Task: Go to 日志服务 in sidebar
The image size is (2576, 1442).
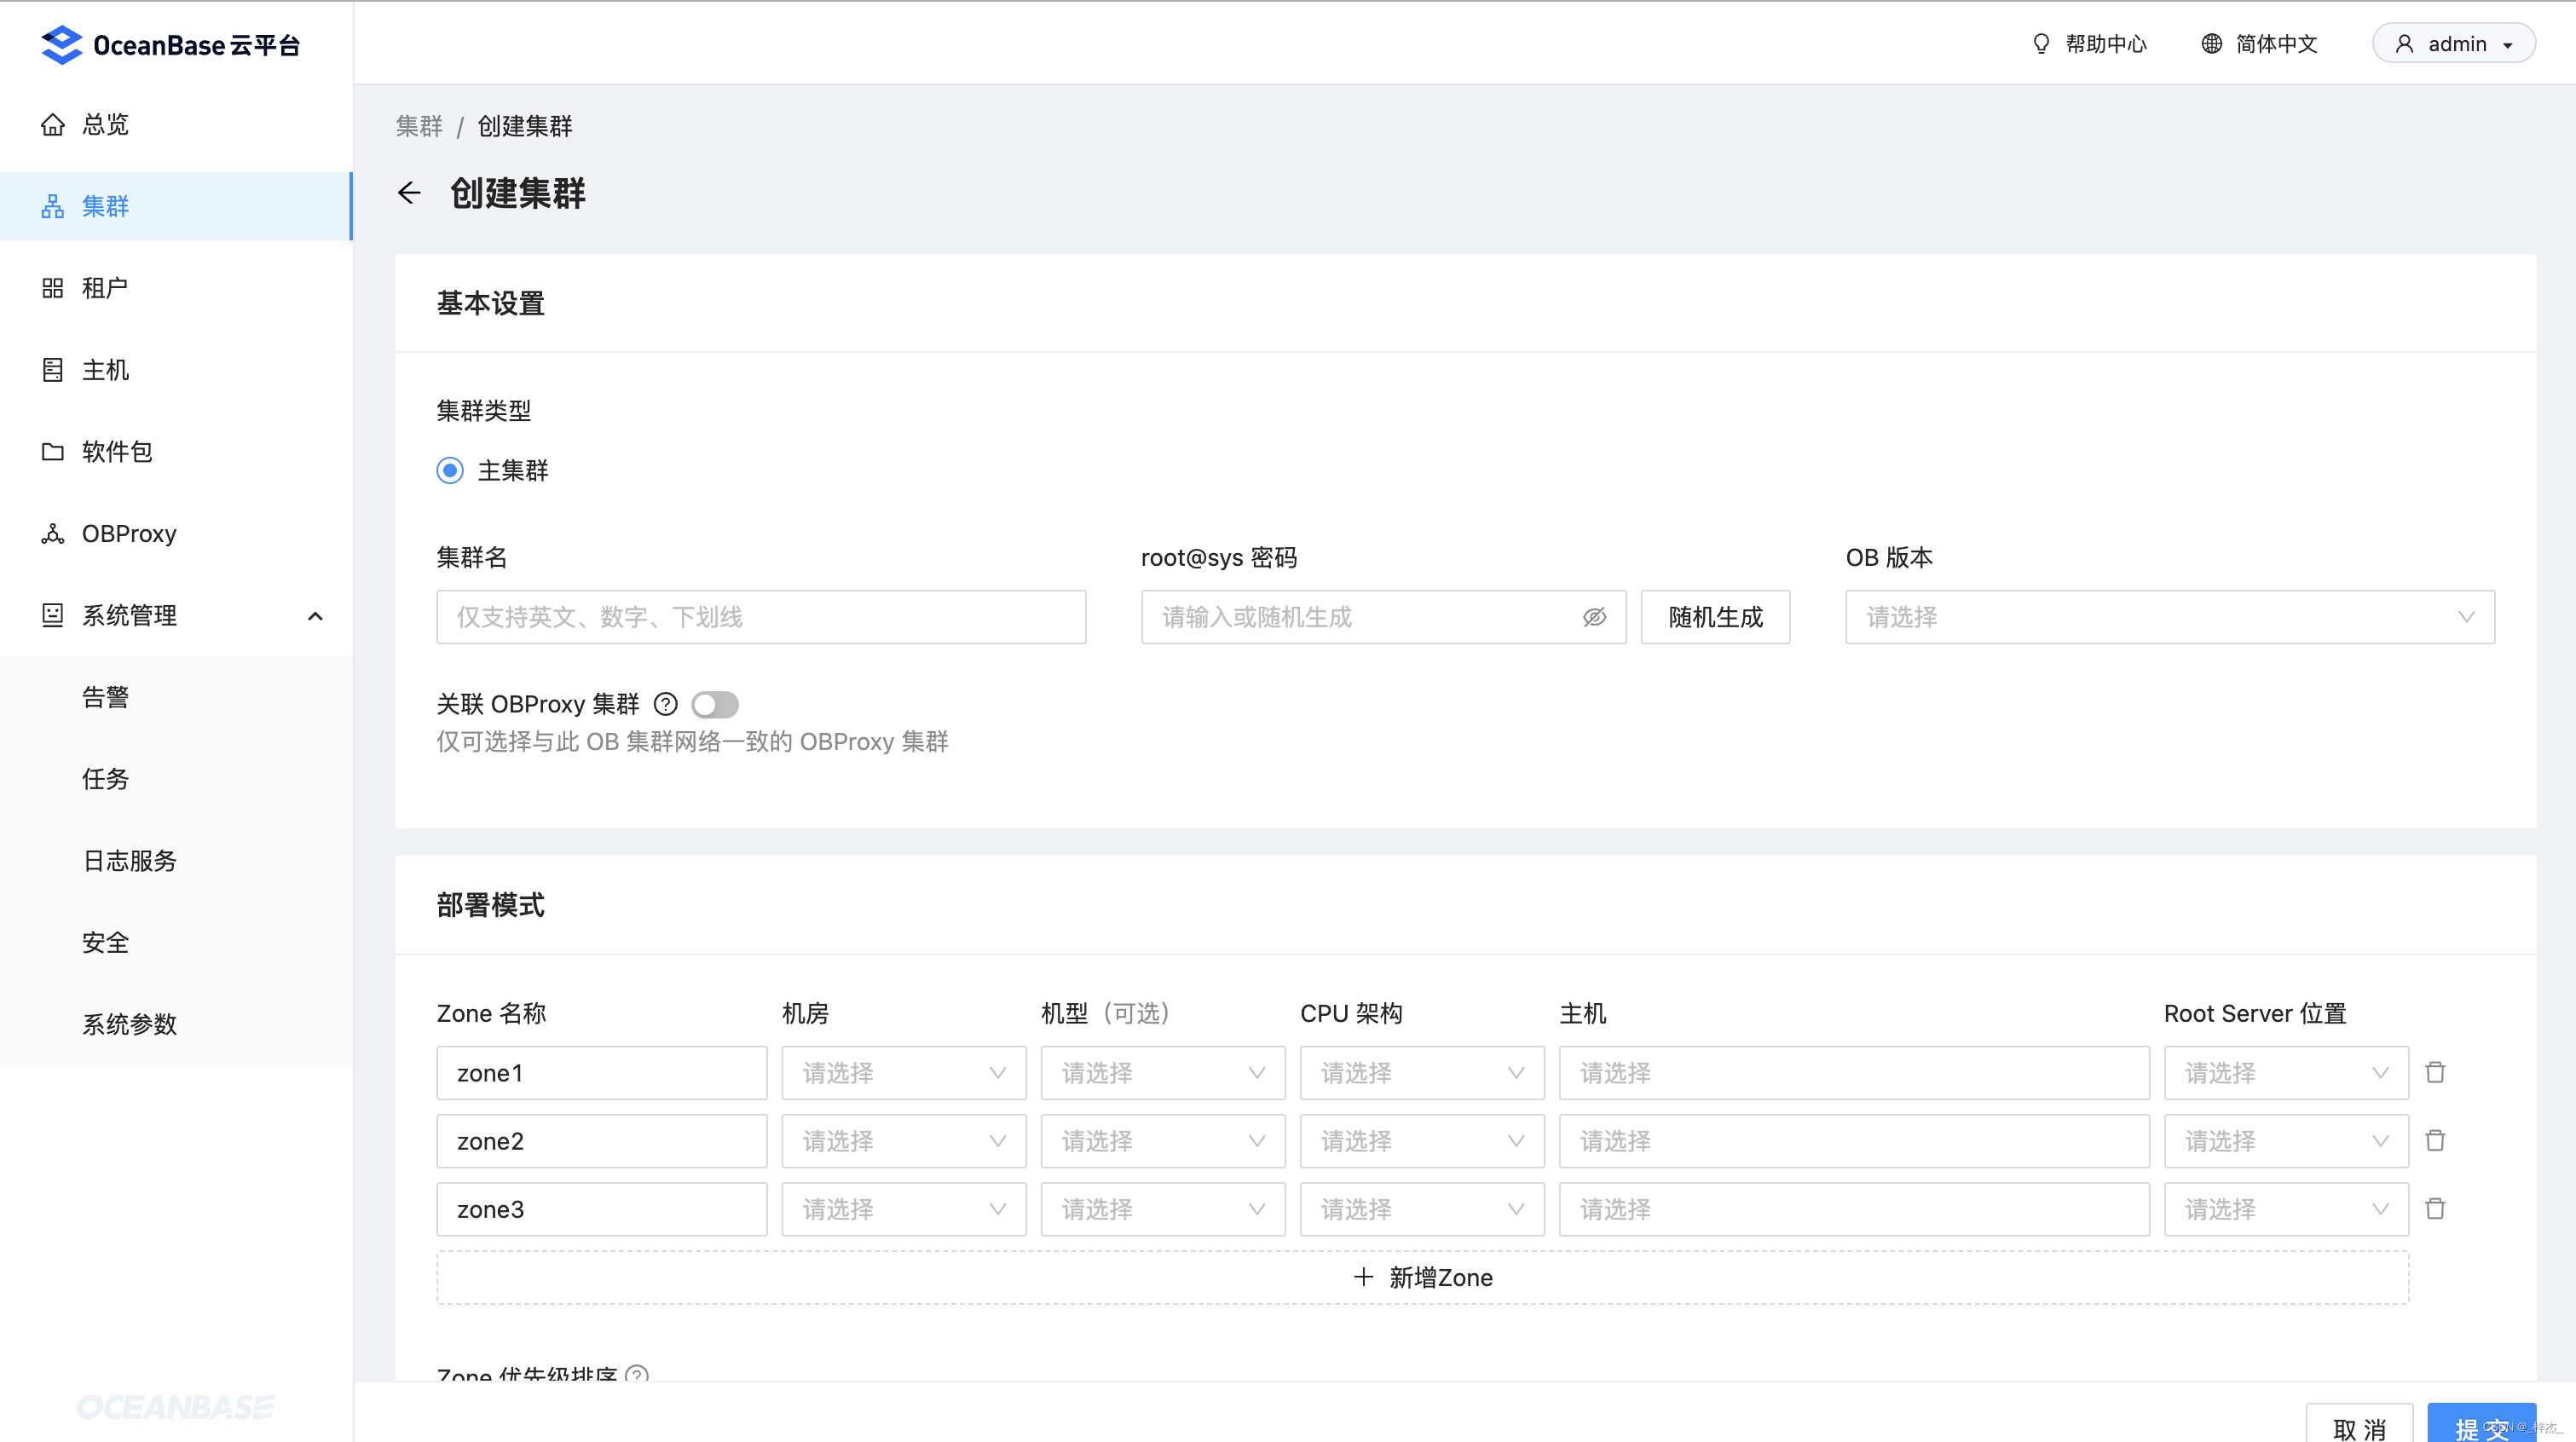Action: (129, 860)
